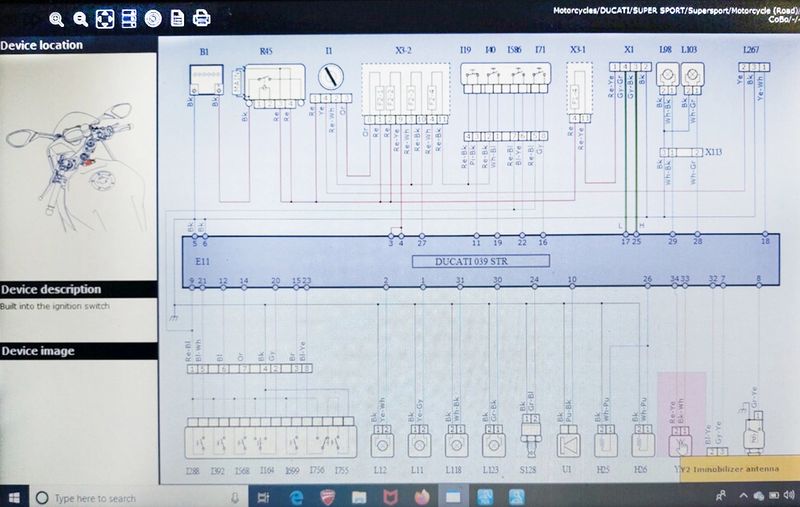Open Windows Task View
The image size is (800, 507).
[263, 498]
